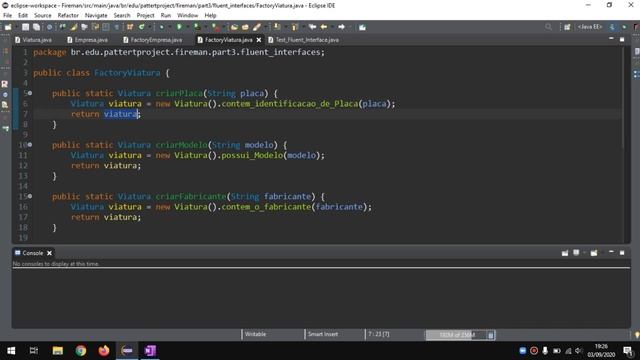
Task: Maximize the Console view
Action: click(622, 253)
